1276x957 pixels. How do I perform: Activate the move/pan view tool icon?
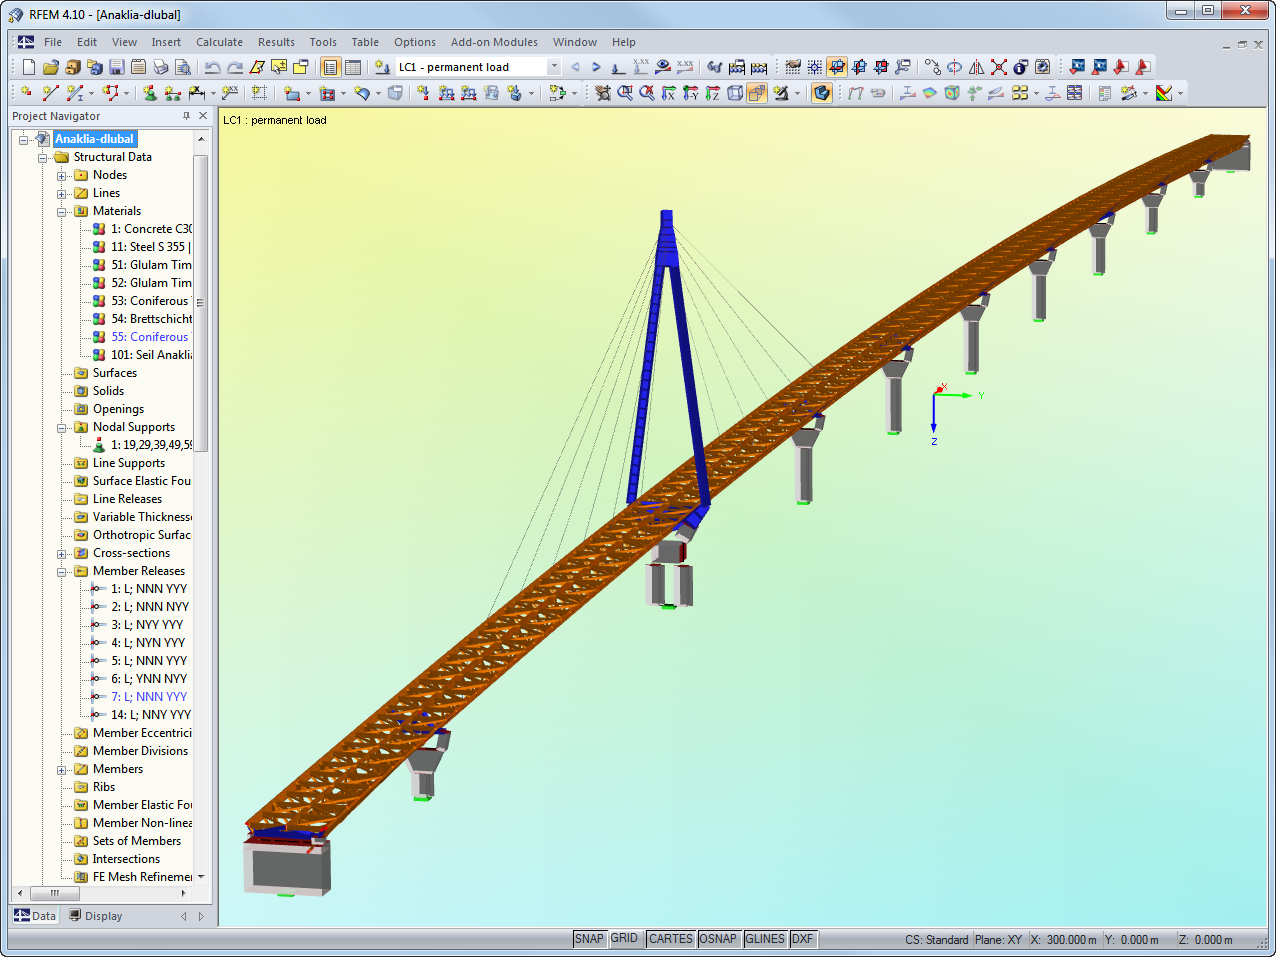point(603,93)
